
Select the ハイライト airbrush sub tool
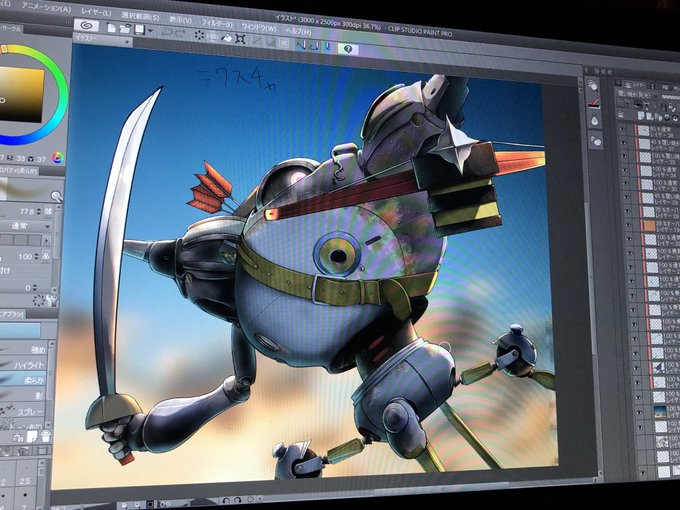click(23, 365)
